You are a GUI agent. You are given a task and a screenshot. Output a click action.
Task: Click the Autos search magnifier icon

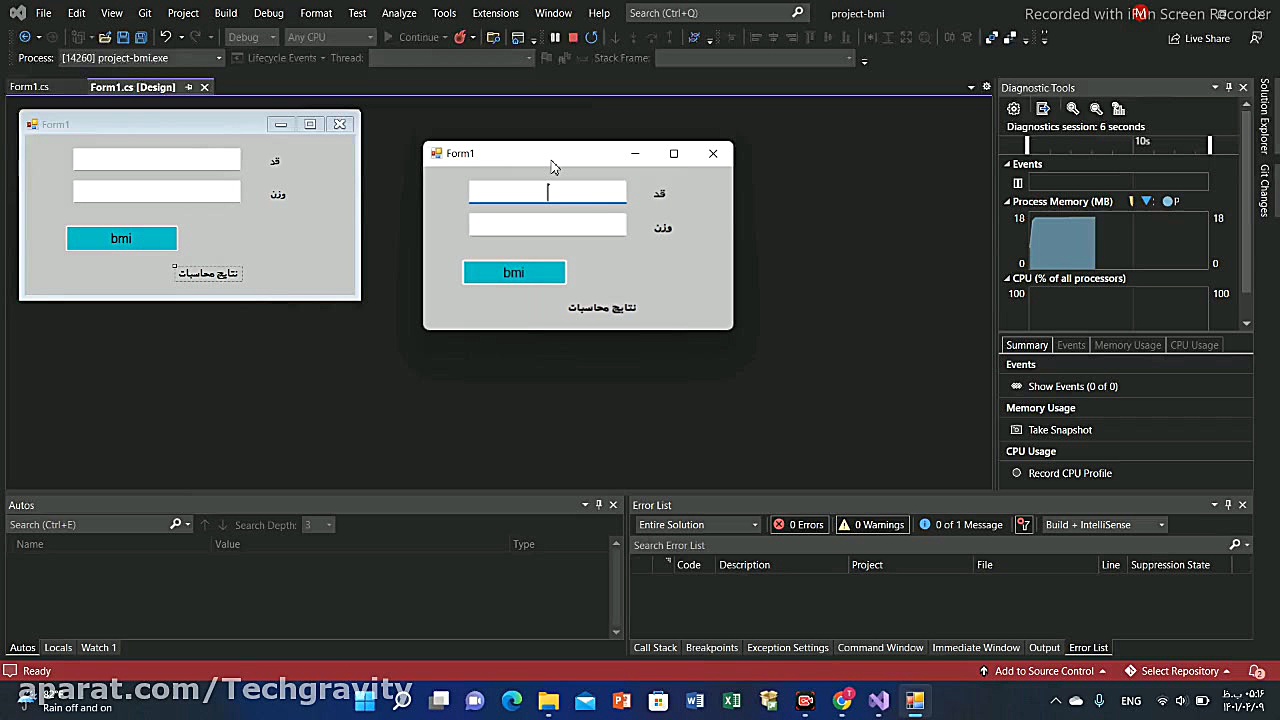tap(176, 524)
